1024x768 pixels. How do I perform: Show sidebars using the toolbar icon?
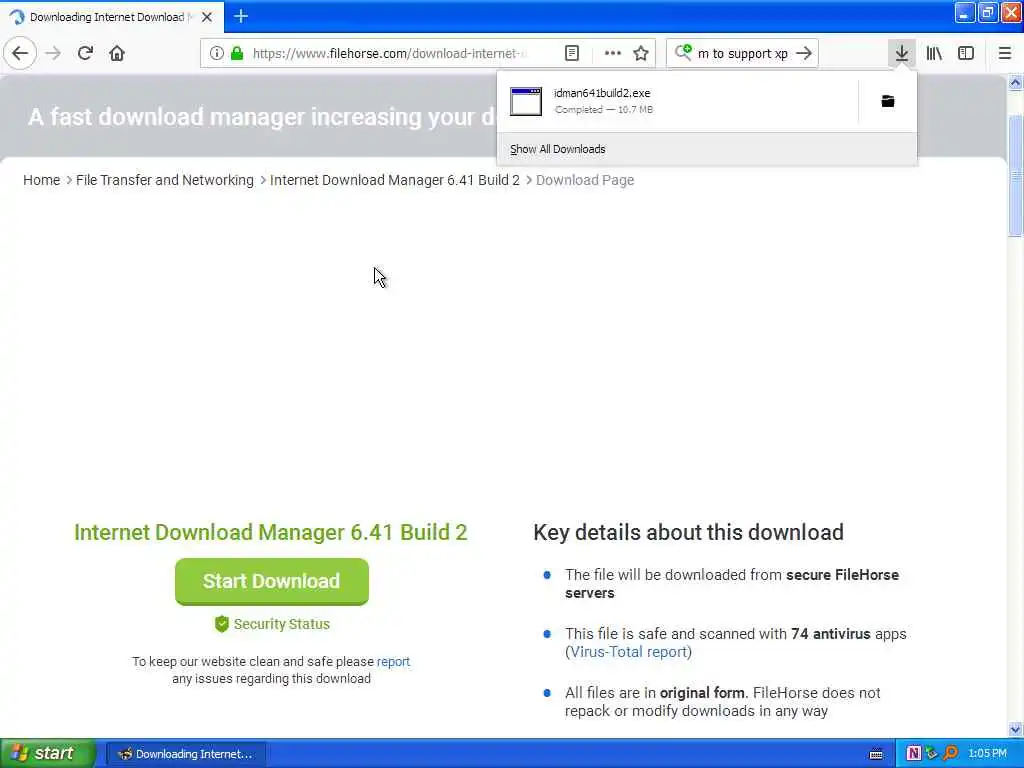point(966,53)
